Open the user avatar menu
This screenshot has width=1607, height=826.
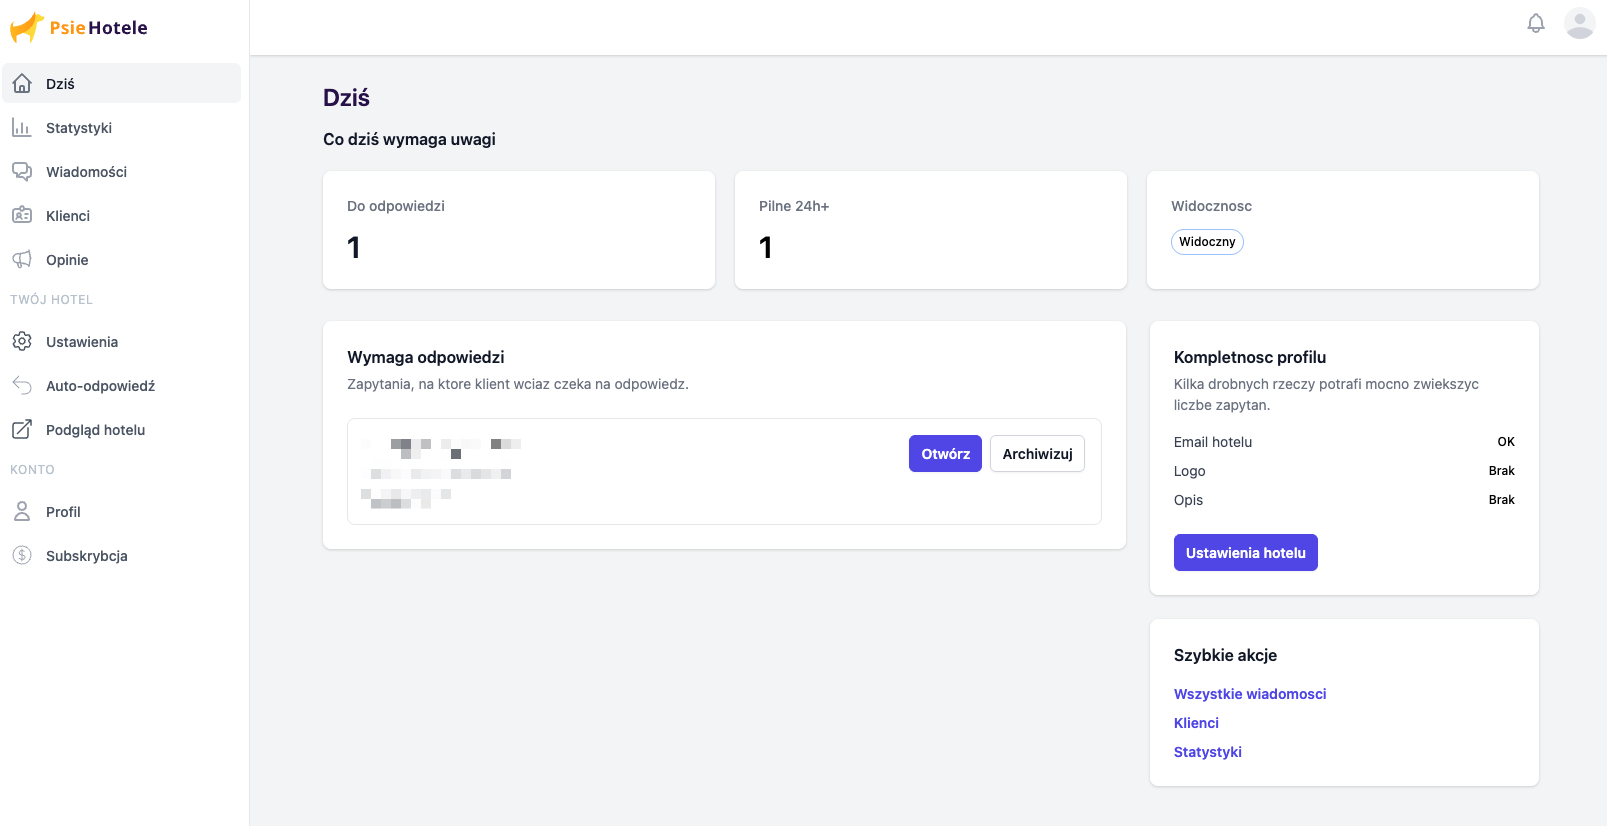coord(1580,23)
